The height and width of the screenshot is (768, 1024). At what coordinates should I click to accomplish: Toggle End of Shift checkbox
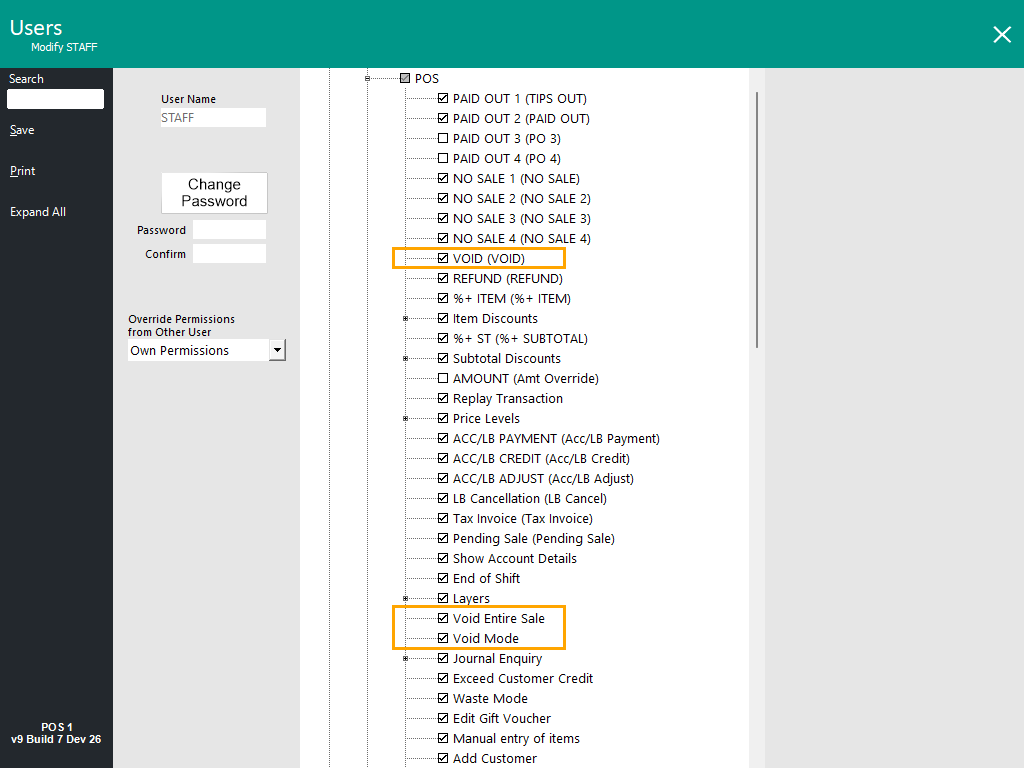(x=443, y=578)
